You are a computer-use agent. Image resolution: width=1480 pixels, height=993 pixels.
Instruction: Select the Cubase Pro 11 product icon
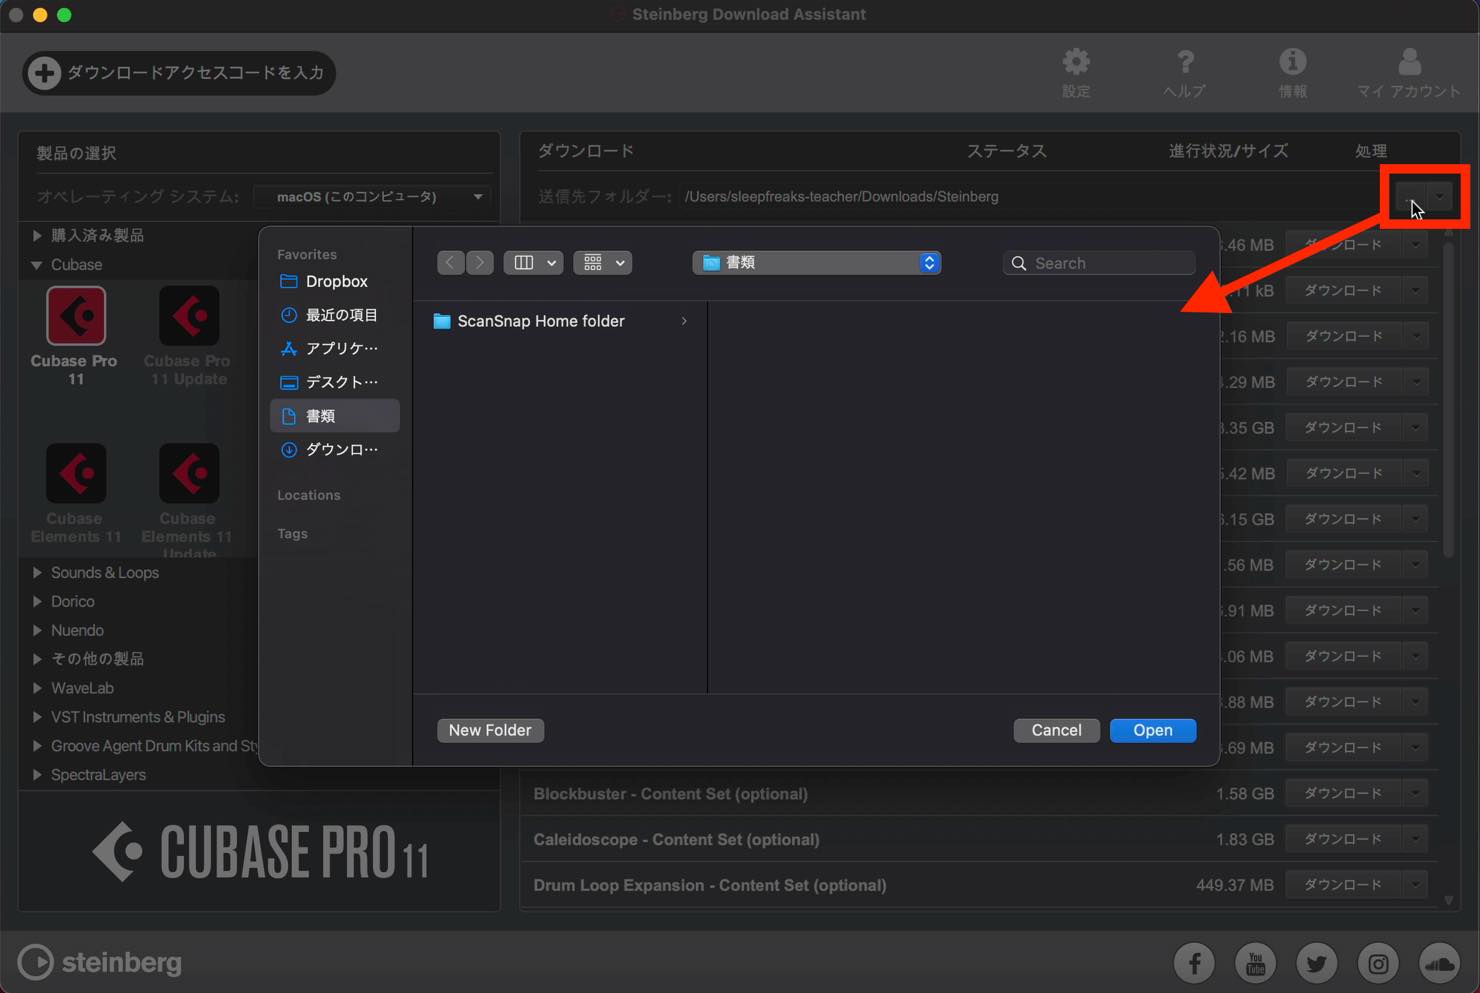coord(76,316)
